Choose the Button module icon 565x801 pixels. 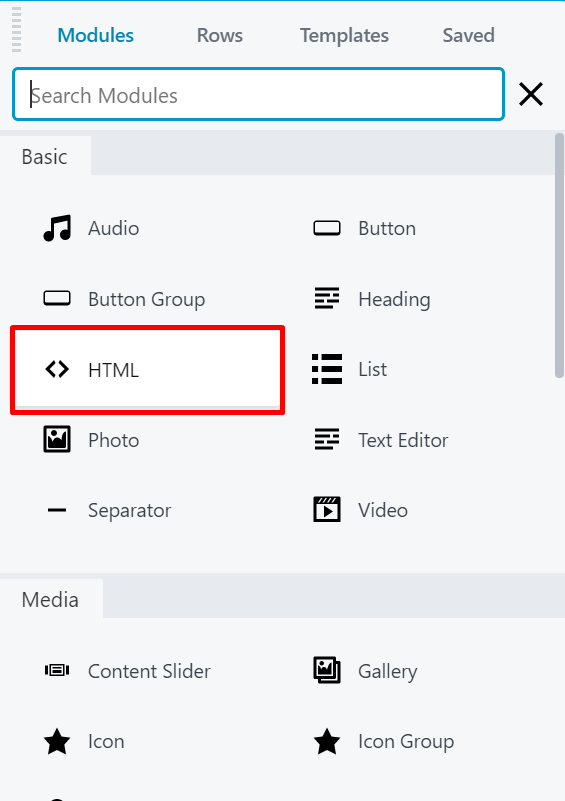327,228
